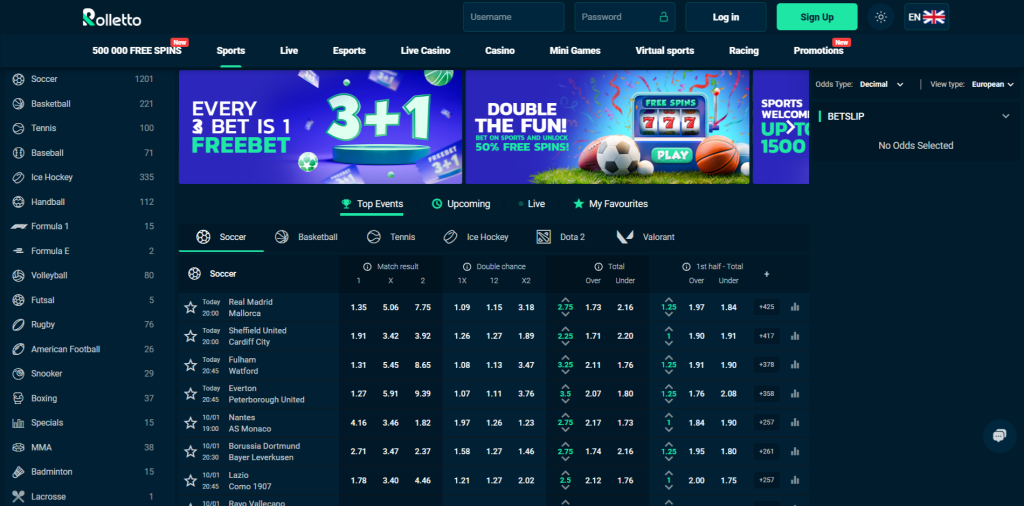Screen dimensions: 1024x506
Task: Click the Dota 2 event tab icon
Action: click(544, 237)
